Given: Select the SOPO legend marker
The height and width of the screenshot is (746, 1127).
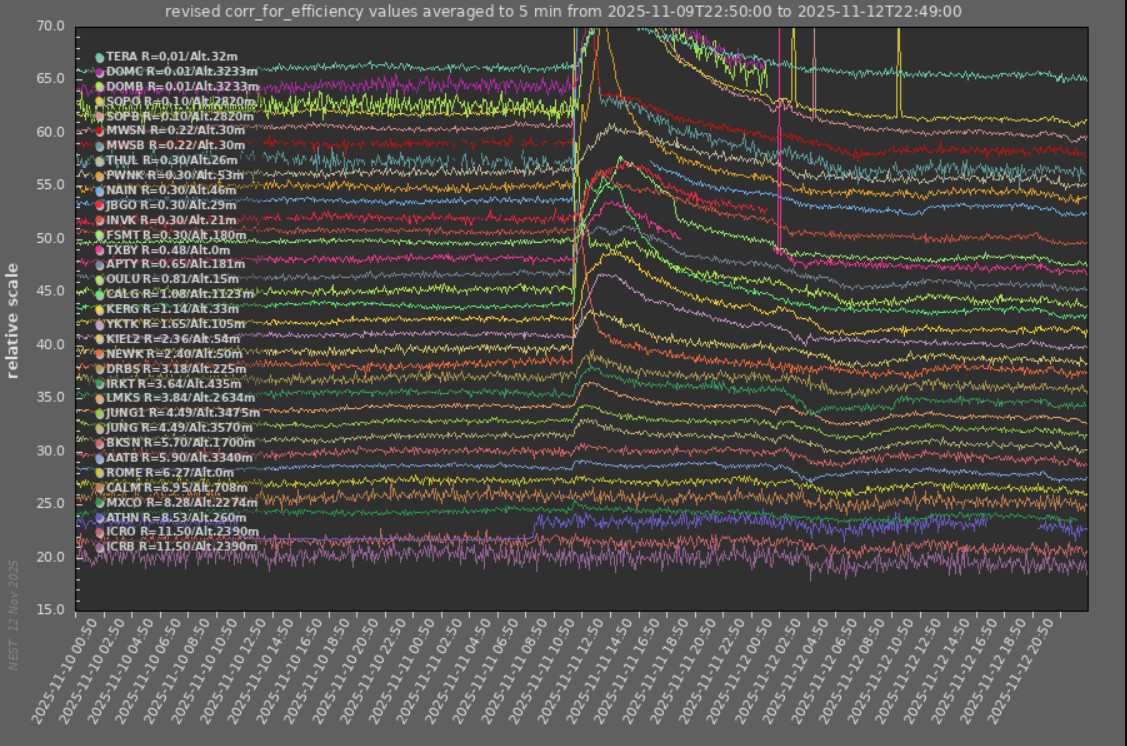Looking at the screenshot, I should (x=99, y=102).
